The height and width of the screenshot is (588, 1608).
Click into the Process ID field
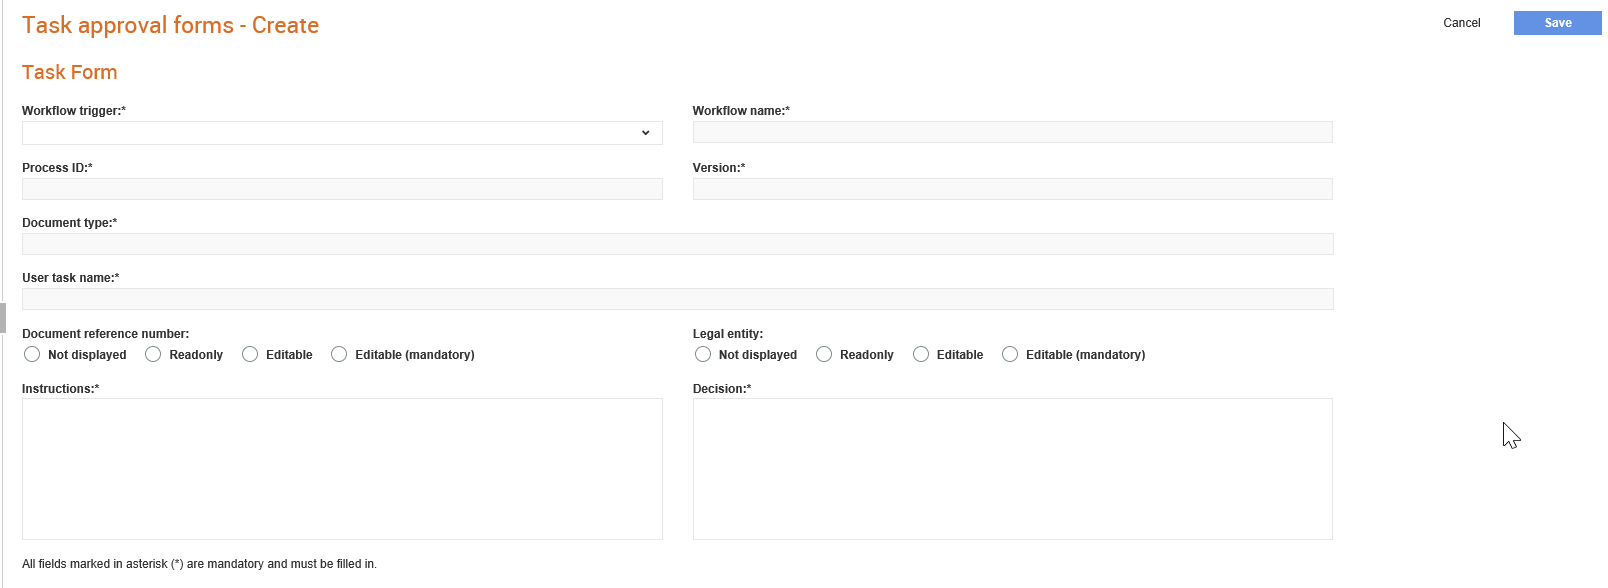pos(342,189)
